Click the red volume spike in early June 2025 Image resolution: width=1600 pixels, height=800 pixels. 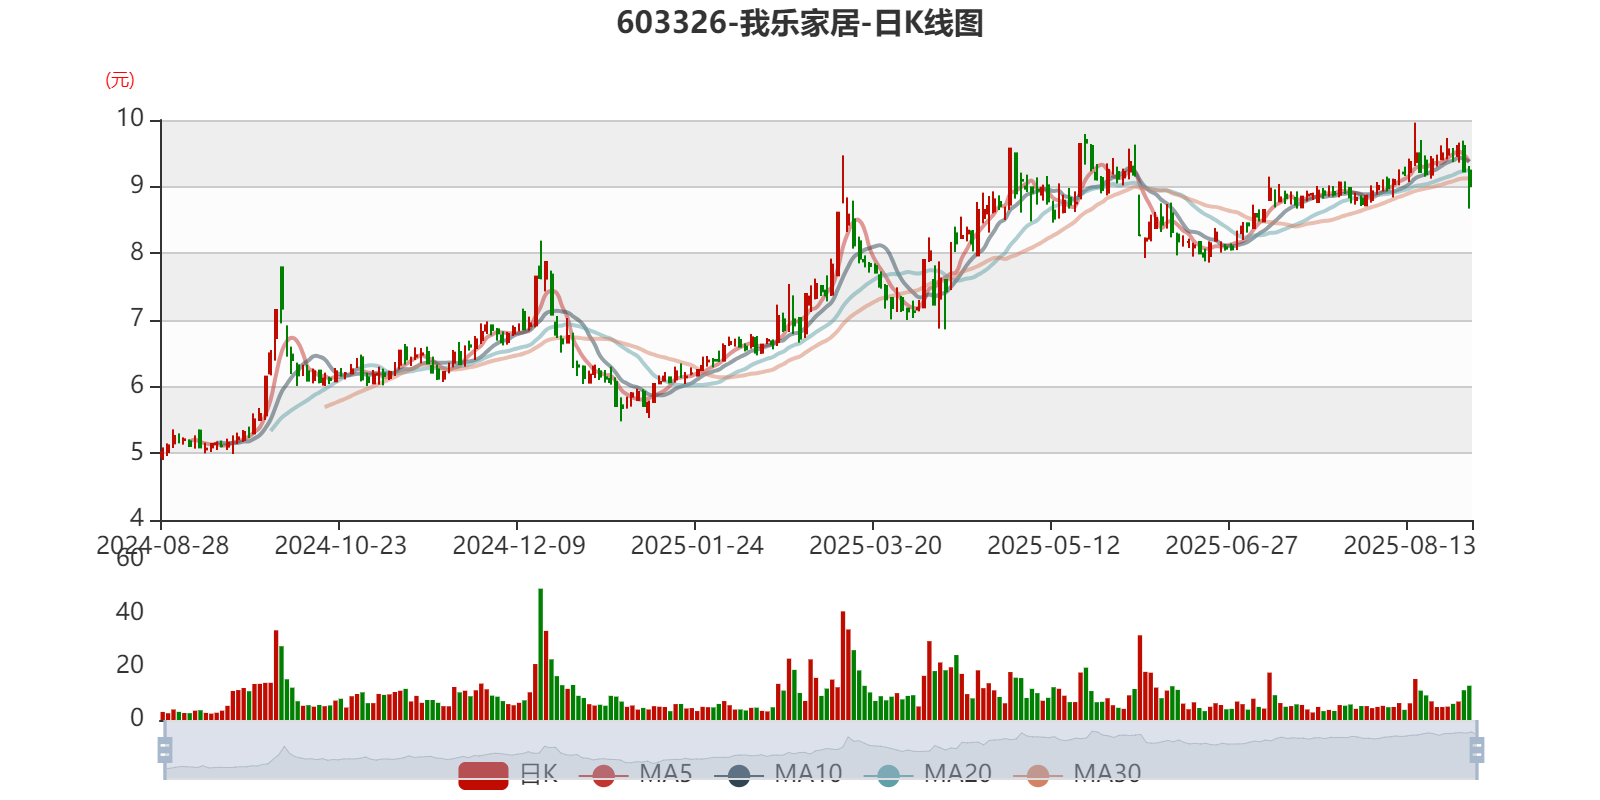1140,677
